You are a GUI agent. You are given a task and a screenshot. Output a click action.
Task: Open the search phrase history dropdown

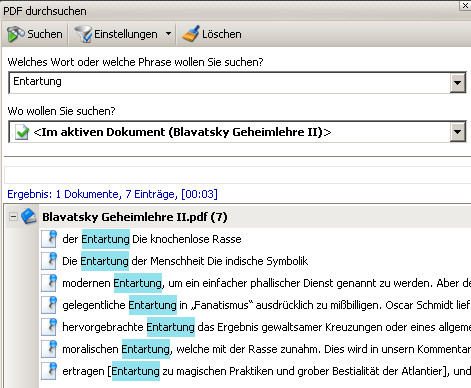click(457, 82)
